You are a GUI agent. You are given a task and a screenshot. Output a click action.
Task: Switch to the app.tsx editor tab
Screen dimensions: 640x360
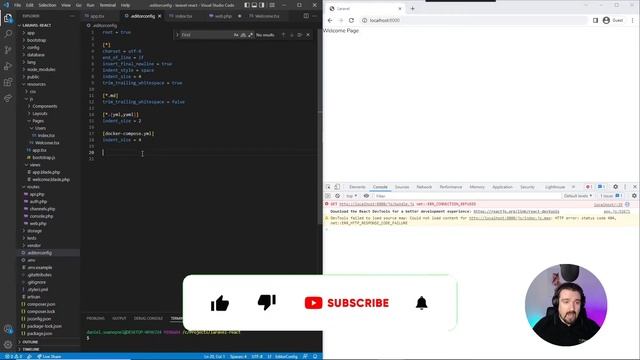click(97, 16)
